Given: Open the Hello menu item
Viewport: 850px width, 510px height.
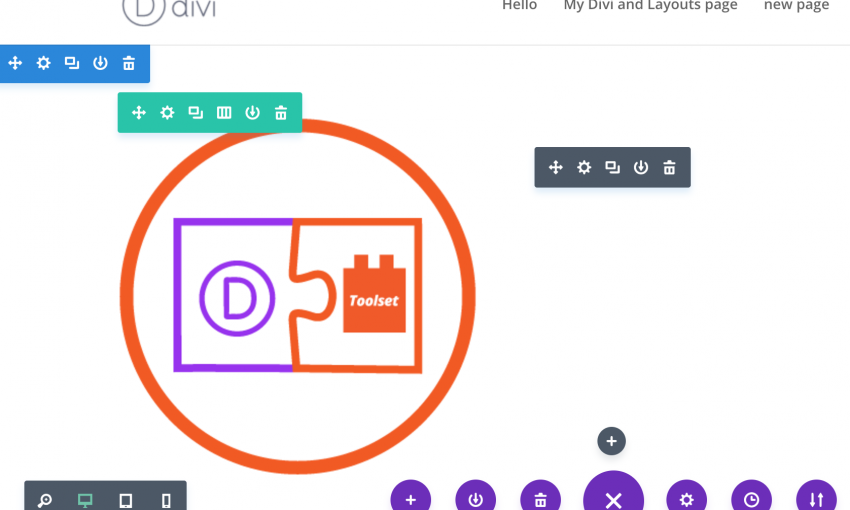Looking at the screenshot, I should (519, 5).
